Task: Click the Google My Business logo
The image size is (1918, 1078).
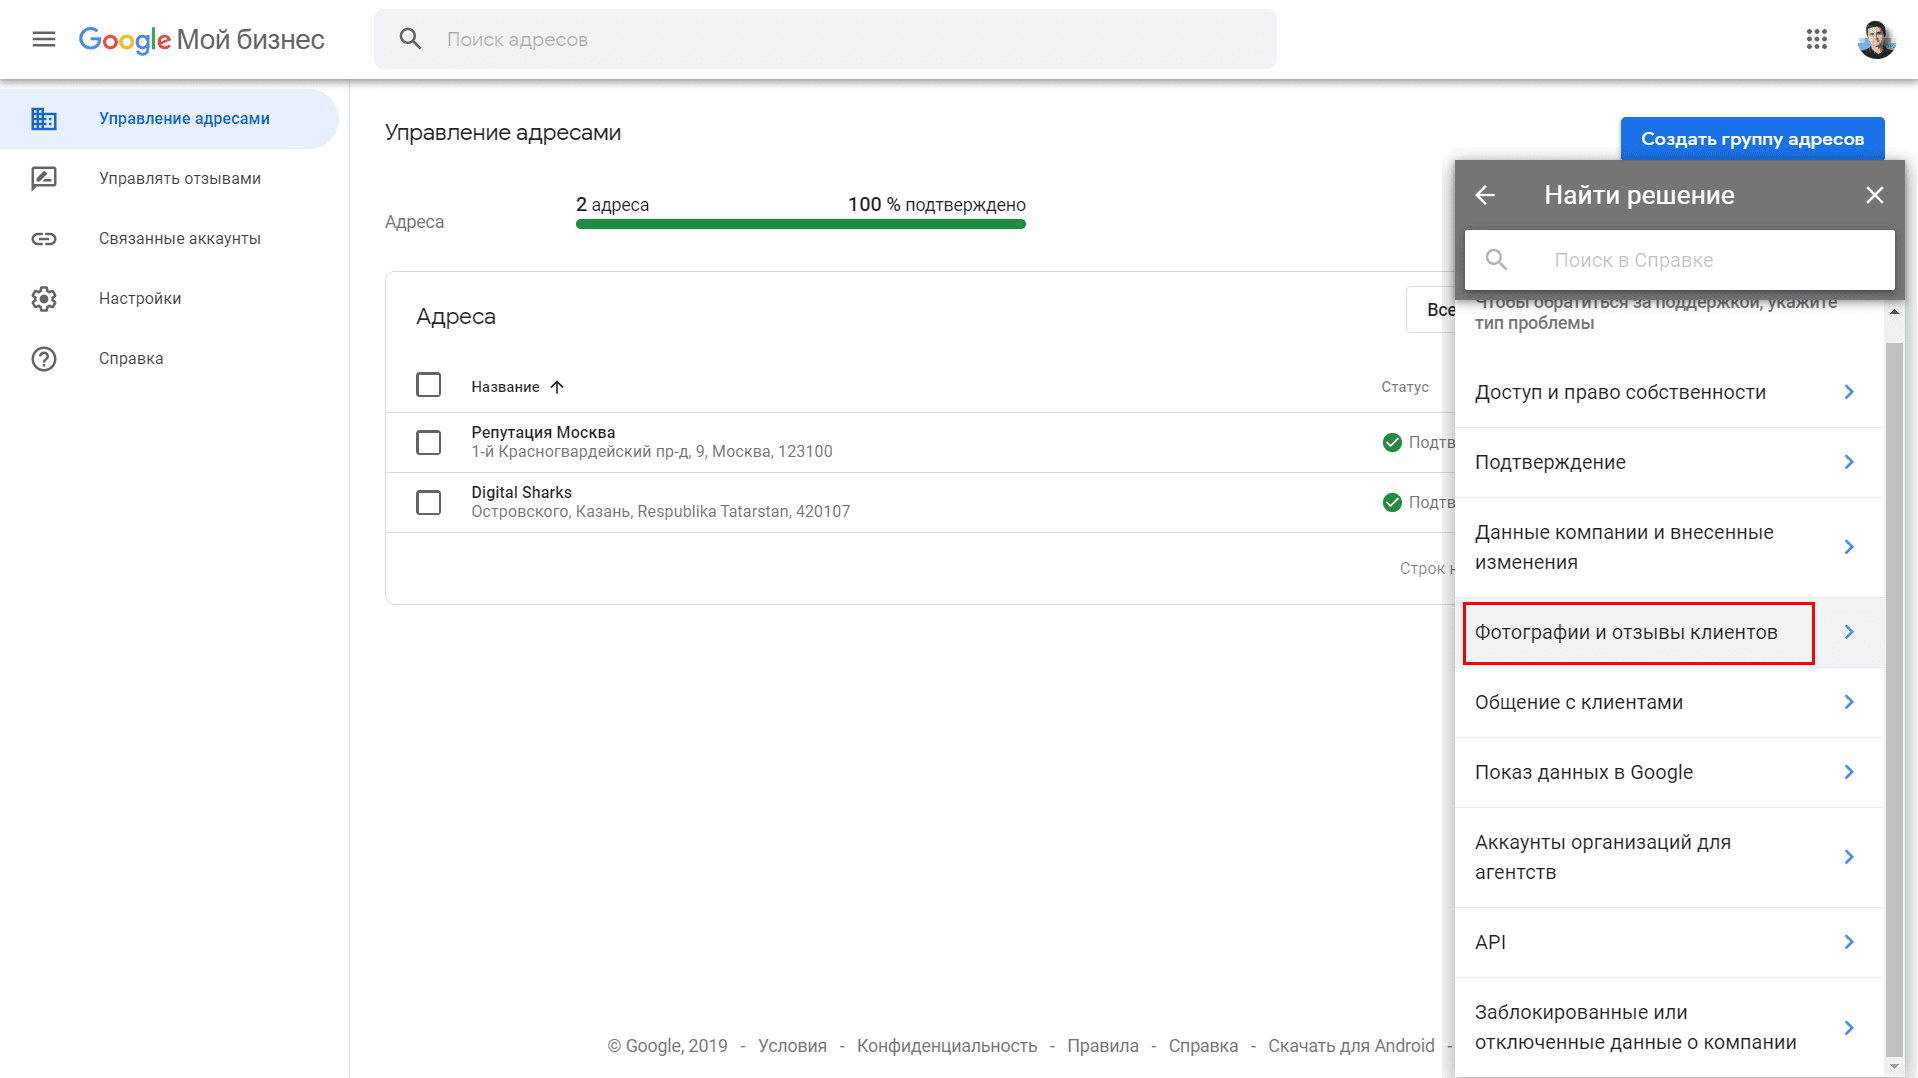Action: tap(201, 40)
